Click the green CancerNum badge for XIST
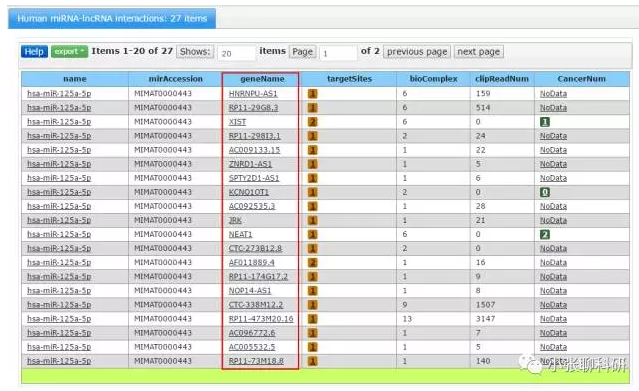Viewport: 639px width, 391px height. point(545,122)
